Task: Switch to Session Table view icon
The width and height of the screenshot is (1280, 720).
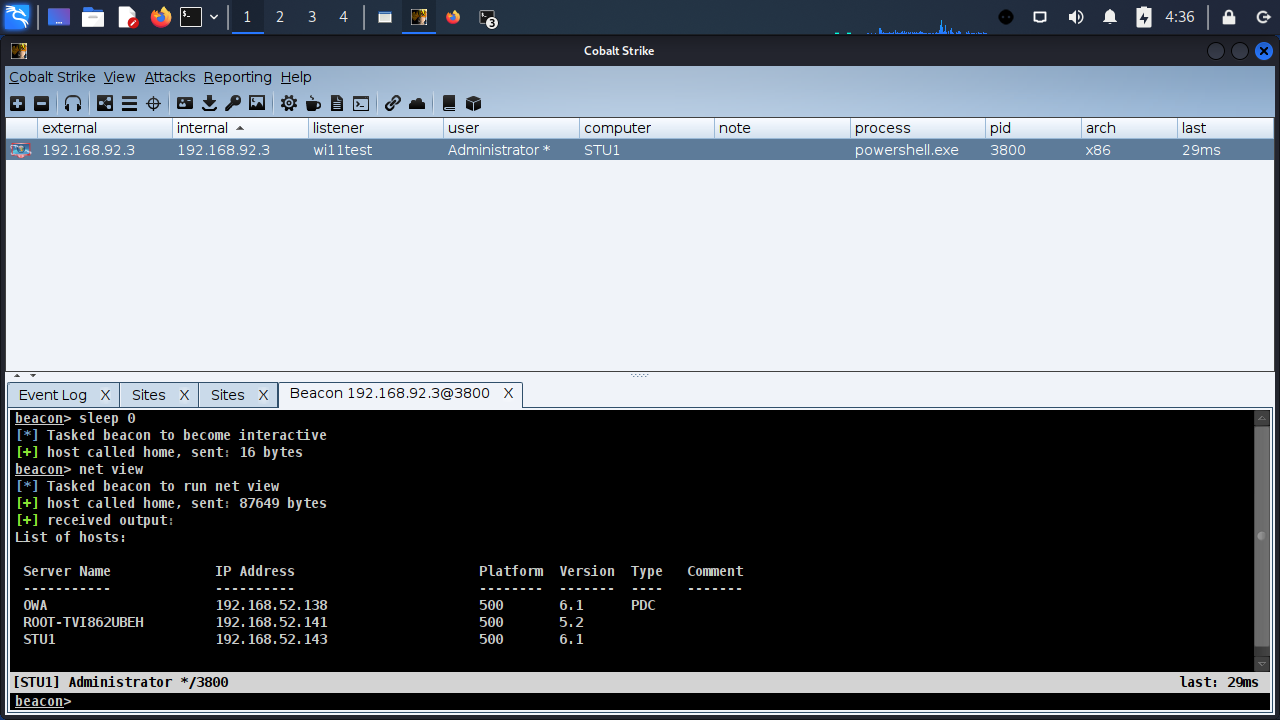Action: [129, 103]
